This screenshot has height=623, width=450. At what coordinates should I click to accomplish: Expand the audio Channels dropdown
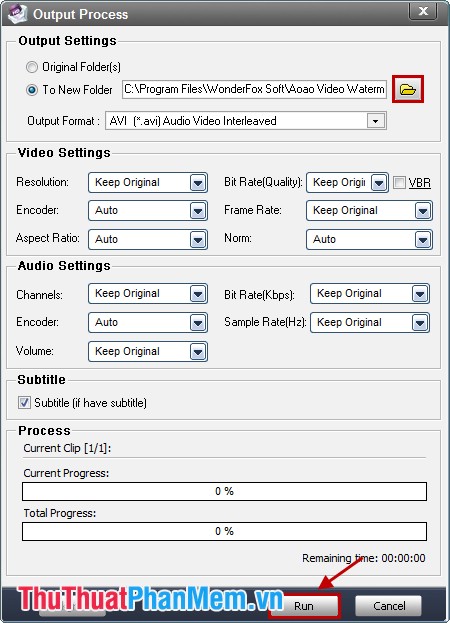coord(148,294)
